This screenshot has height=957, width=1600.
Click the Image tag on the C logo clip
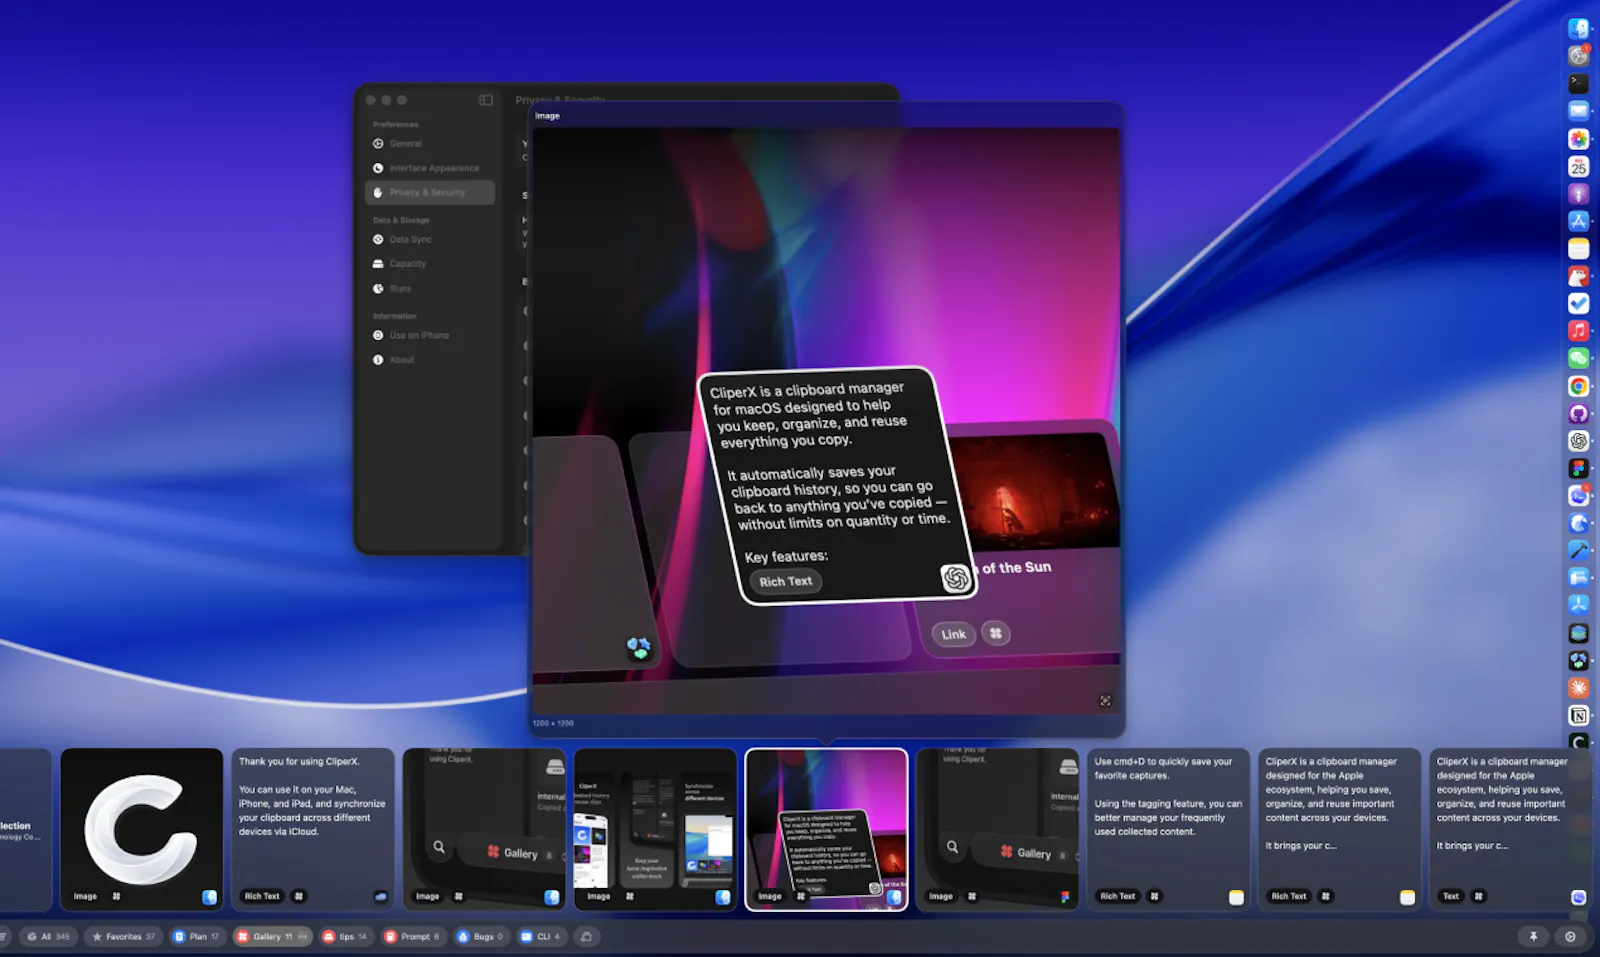point(85,896)
